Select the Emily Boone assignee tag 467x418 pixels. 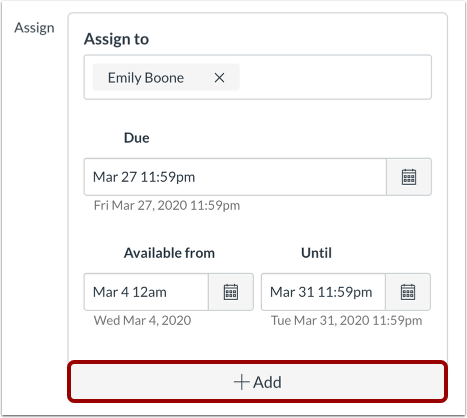click(x=146, y=78)
